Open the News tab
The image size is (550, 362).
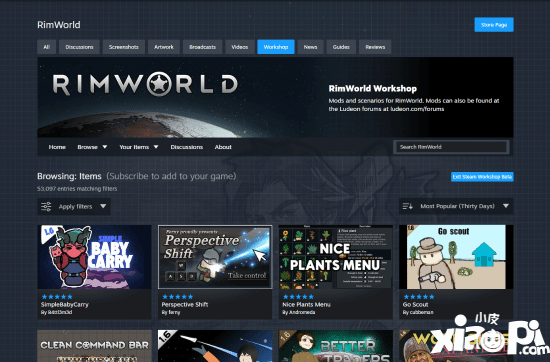[310, 47]
